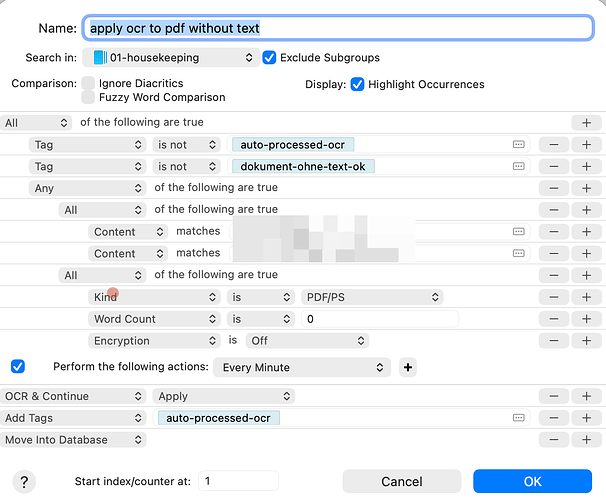Disable Highlight Occurrences
The image size is (606, 500).
357,84
